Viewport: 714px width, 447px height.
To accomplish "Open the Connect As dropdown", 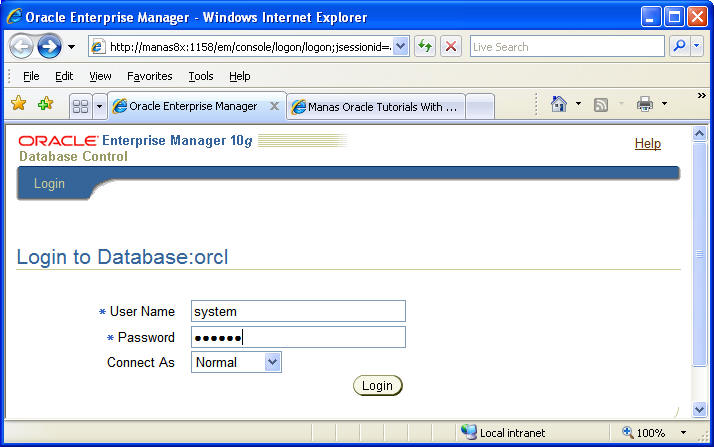I will (x=236, y=362).
